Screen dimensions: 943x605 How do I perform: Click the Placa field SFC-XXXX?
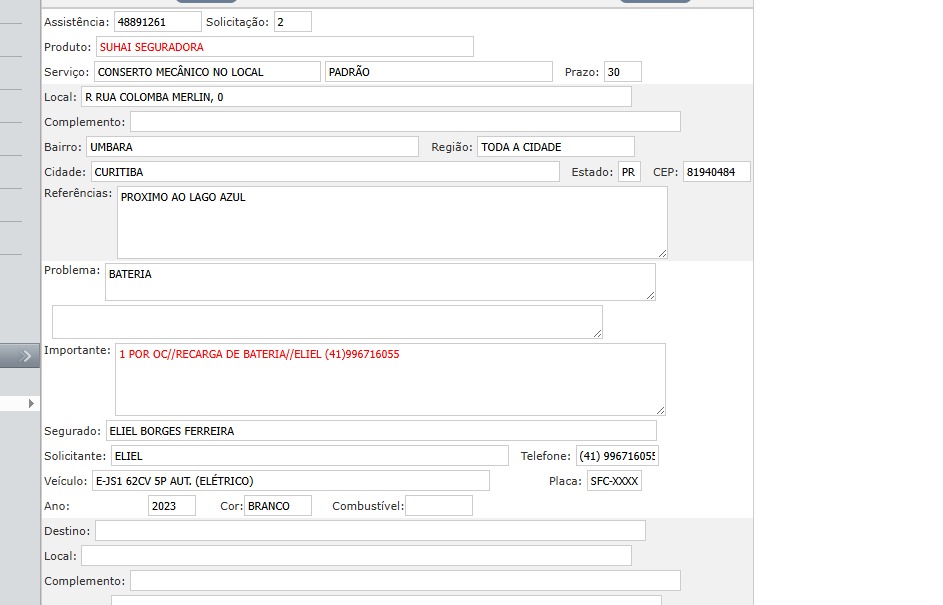pyautogui.click(x=613, y=481)
